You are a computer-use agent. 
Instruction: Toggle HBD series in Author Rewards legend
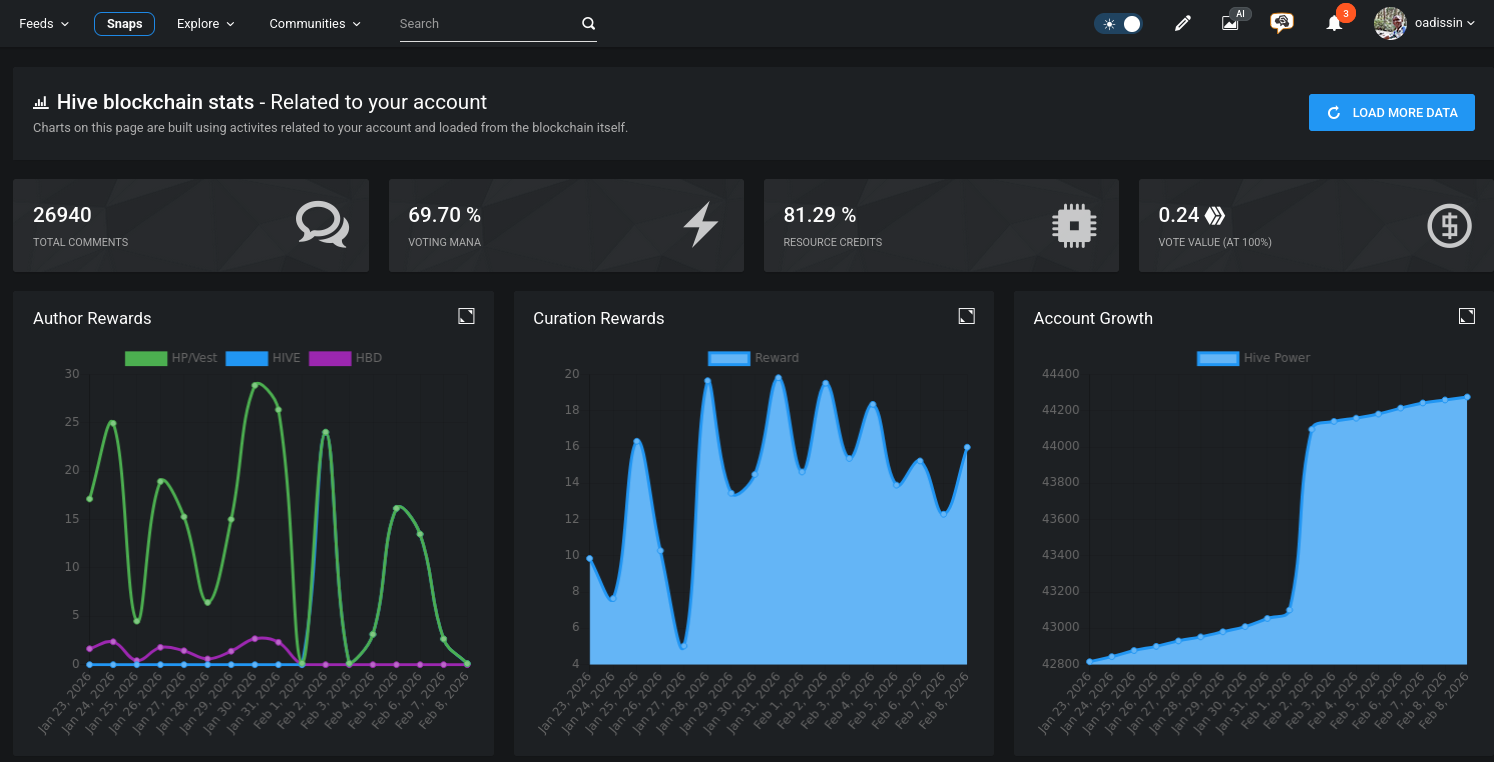(x=345, y=358)
